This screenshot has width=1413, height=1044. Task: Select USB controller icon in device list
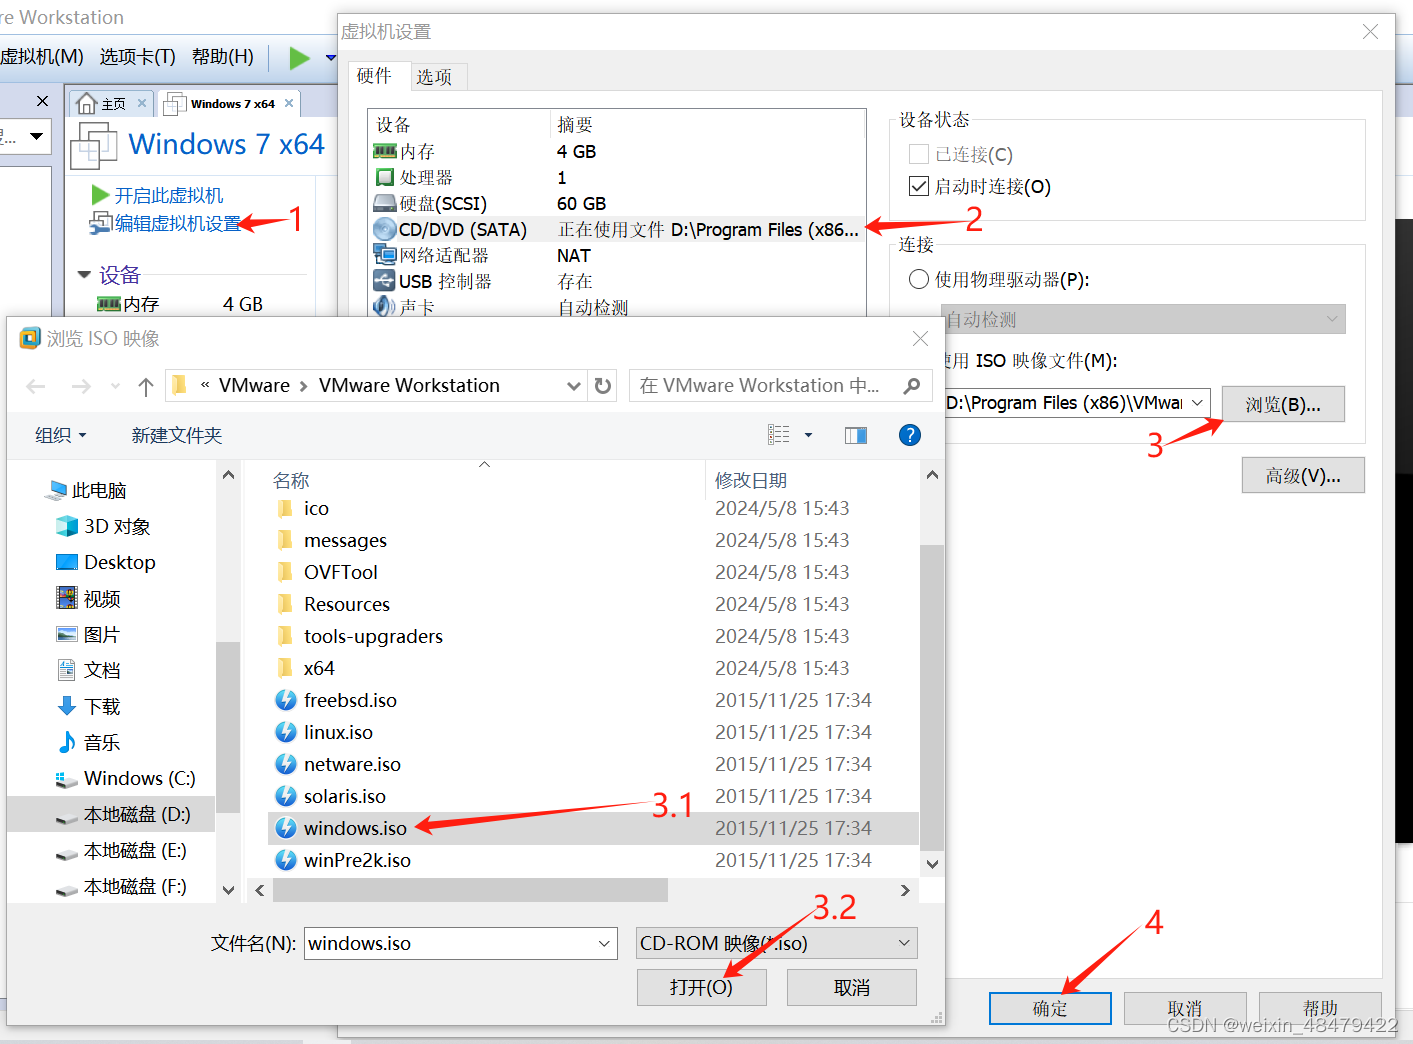(x=385, y=281)
